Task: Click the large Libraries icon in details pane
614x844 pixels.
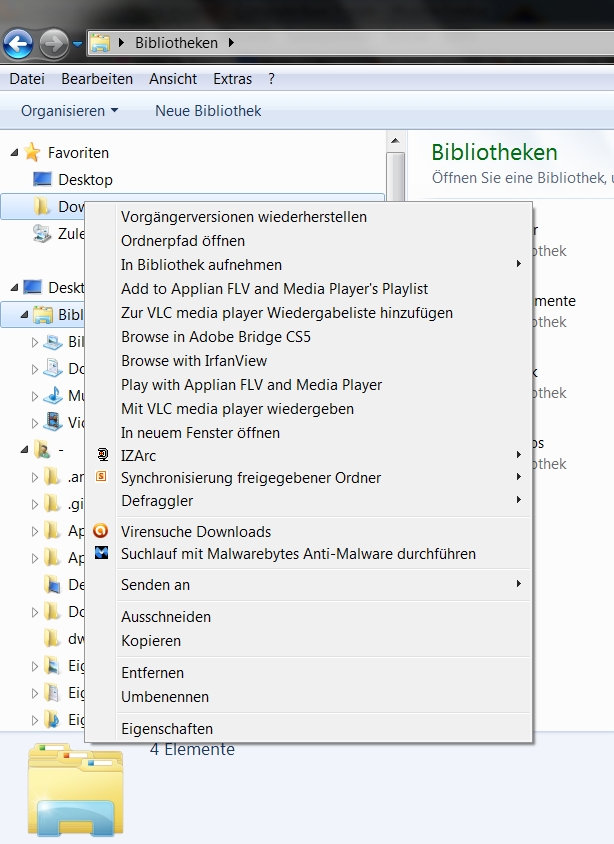Action: [75, 789]
